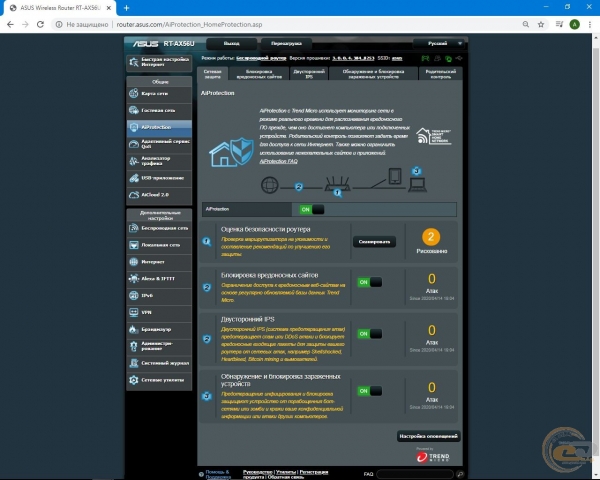Open Wireless network sidebar icon
600x480 pixels.
(x=134, y=228)
